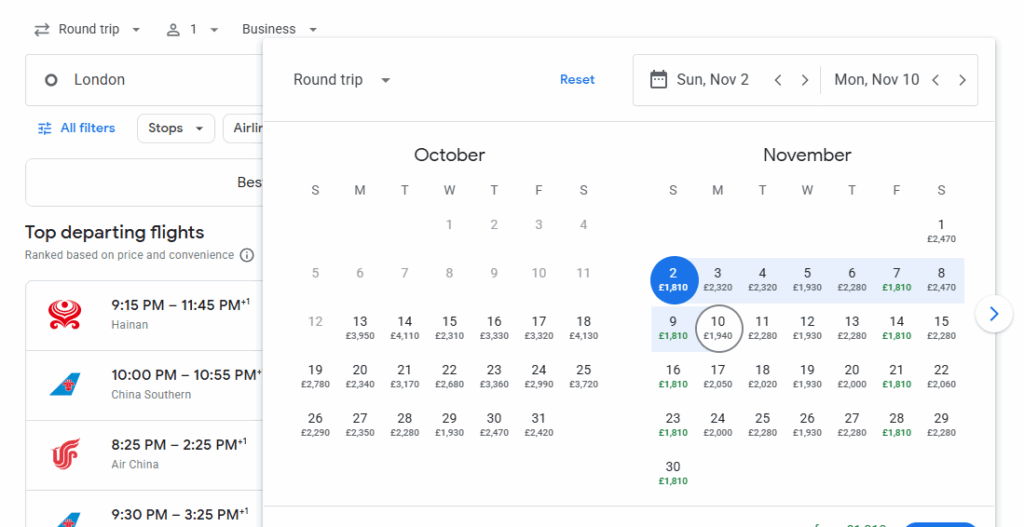
Task: Open All filters panel
Action: pyautogui.click(x=77, y=128)
